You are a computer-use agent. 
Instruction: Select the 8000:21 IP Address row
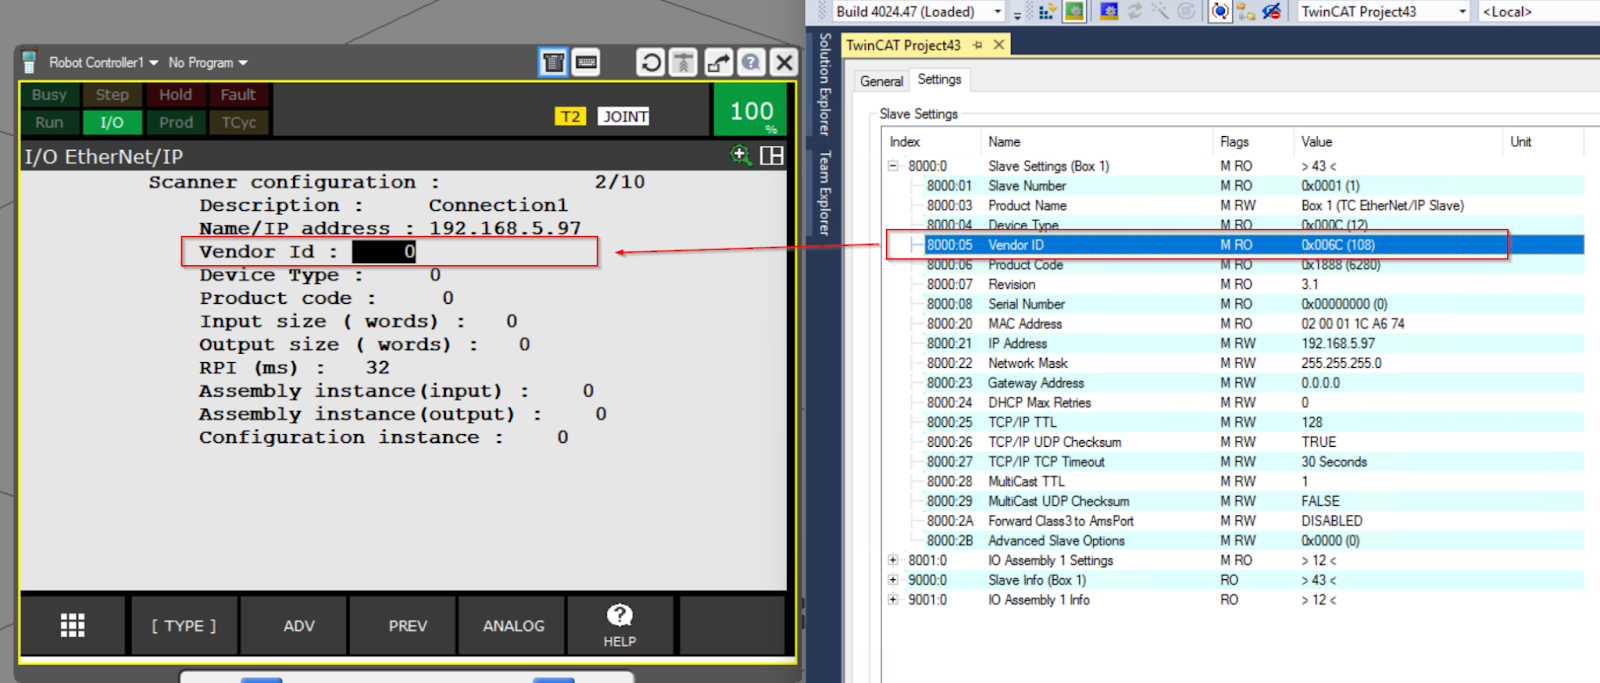point(1234,343)
